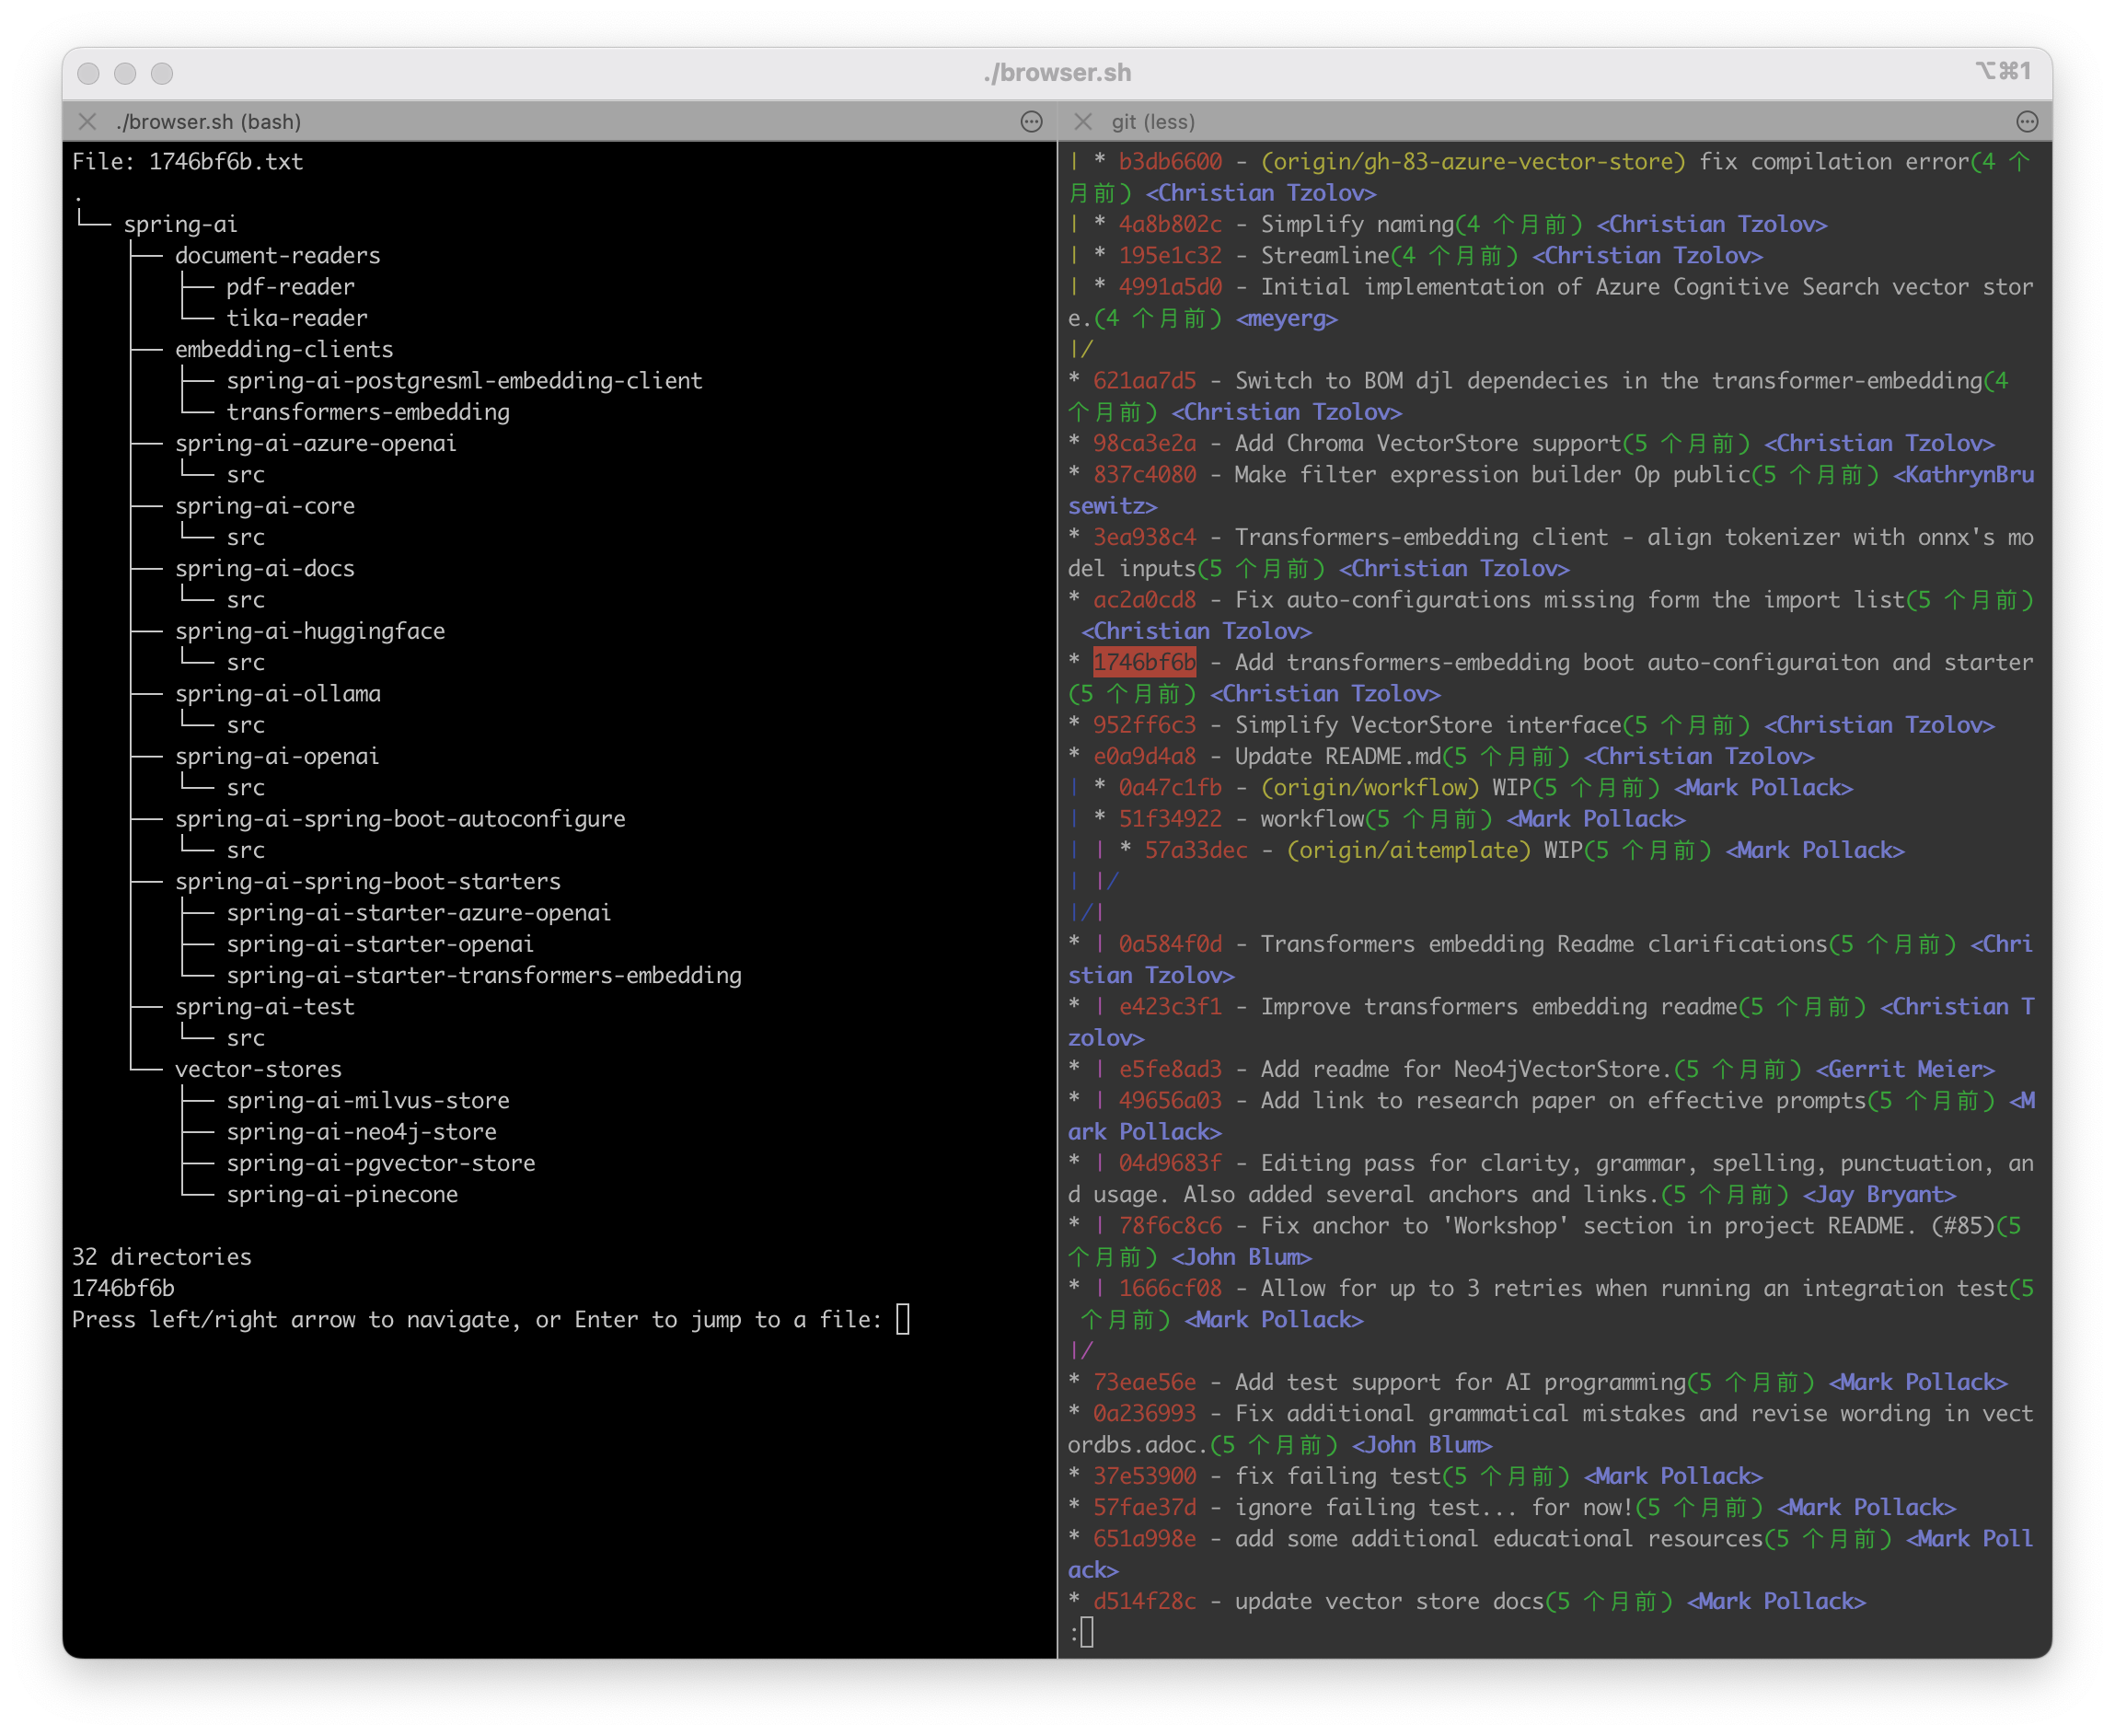Select the vector-stores directory
Viewport: 2115px width, 1736px height.
click(258, 1069)
